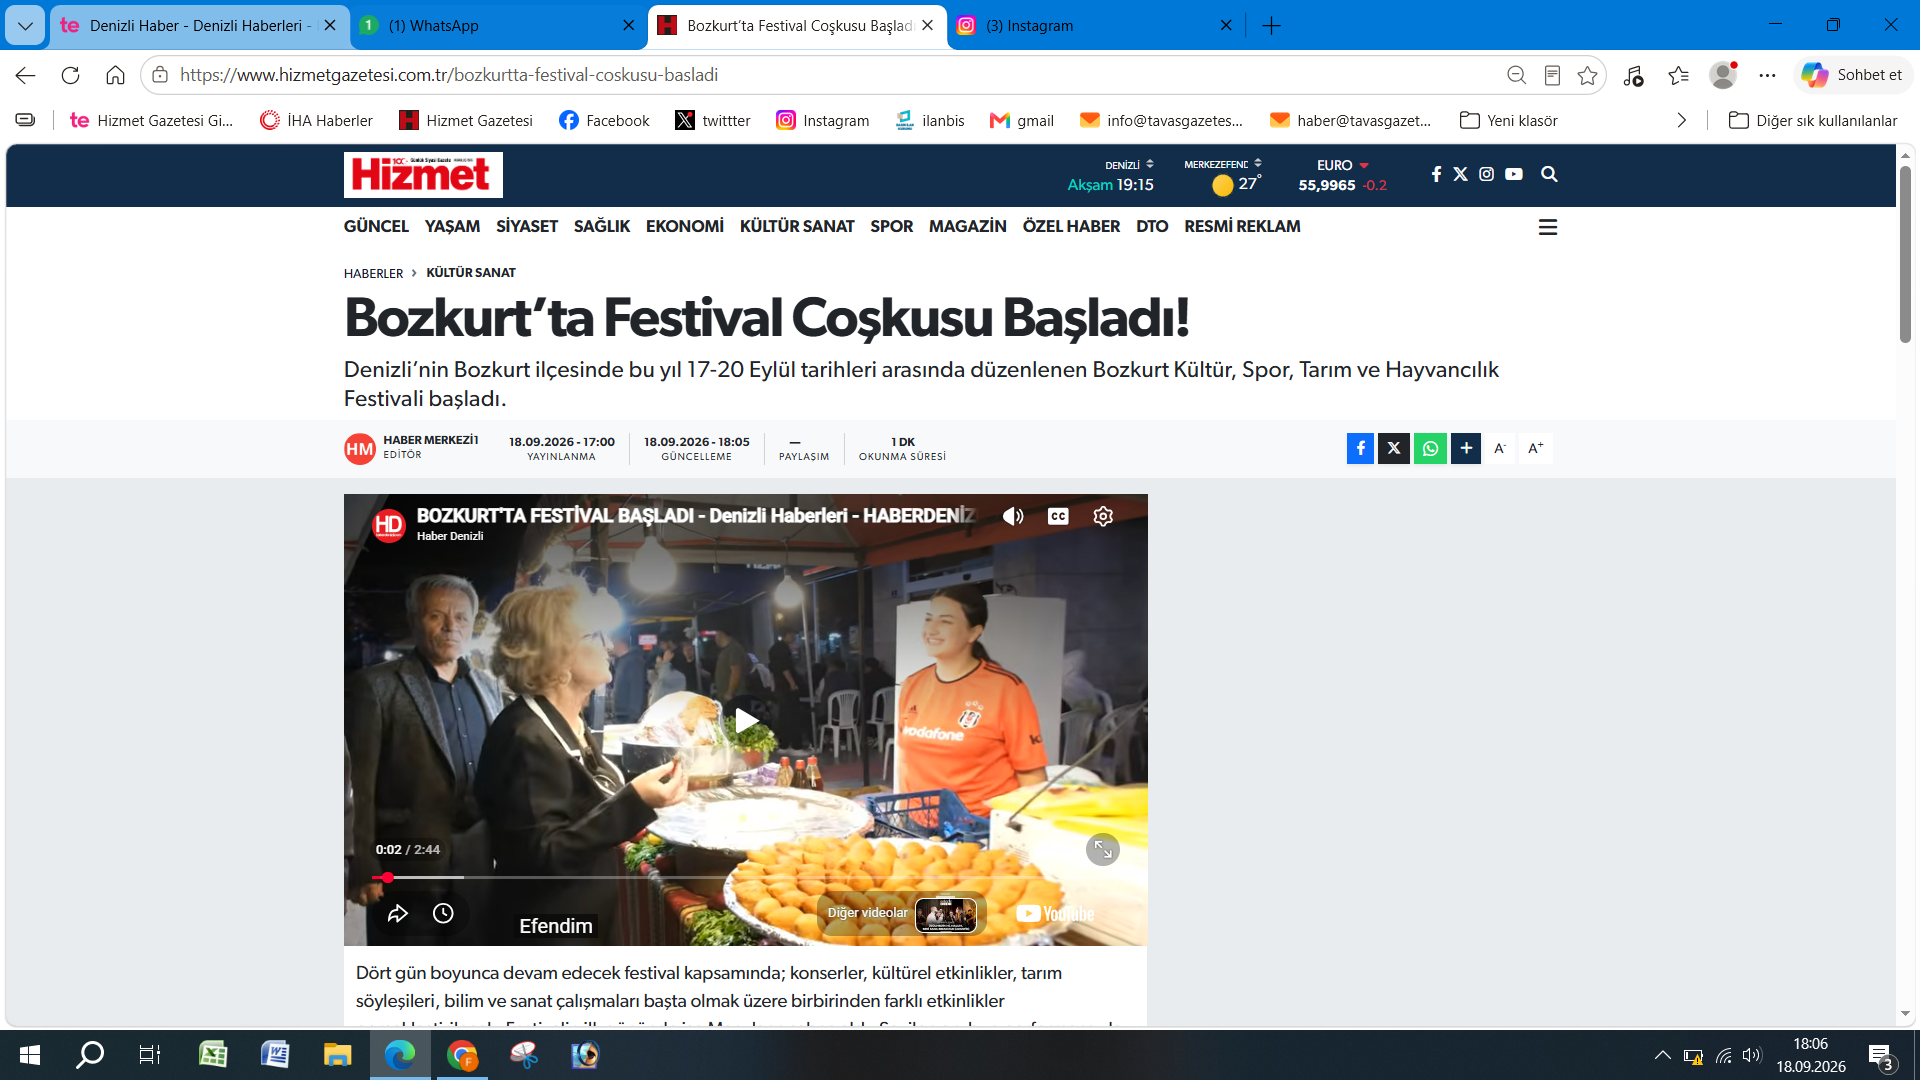Open Word from taskbar
Image resolution: width=1920 pixels, height=1080 pixels.
[x=275, y=1055]
